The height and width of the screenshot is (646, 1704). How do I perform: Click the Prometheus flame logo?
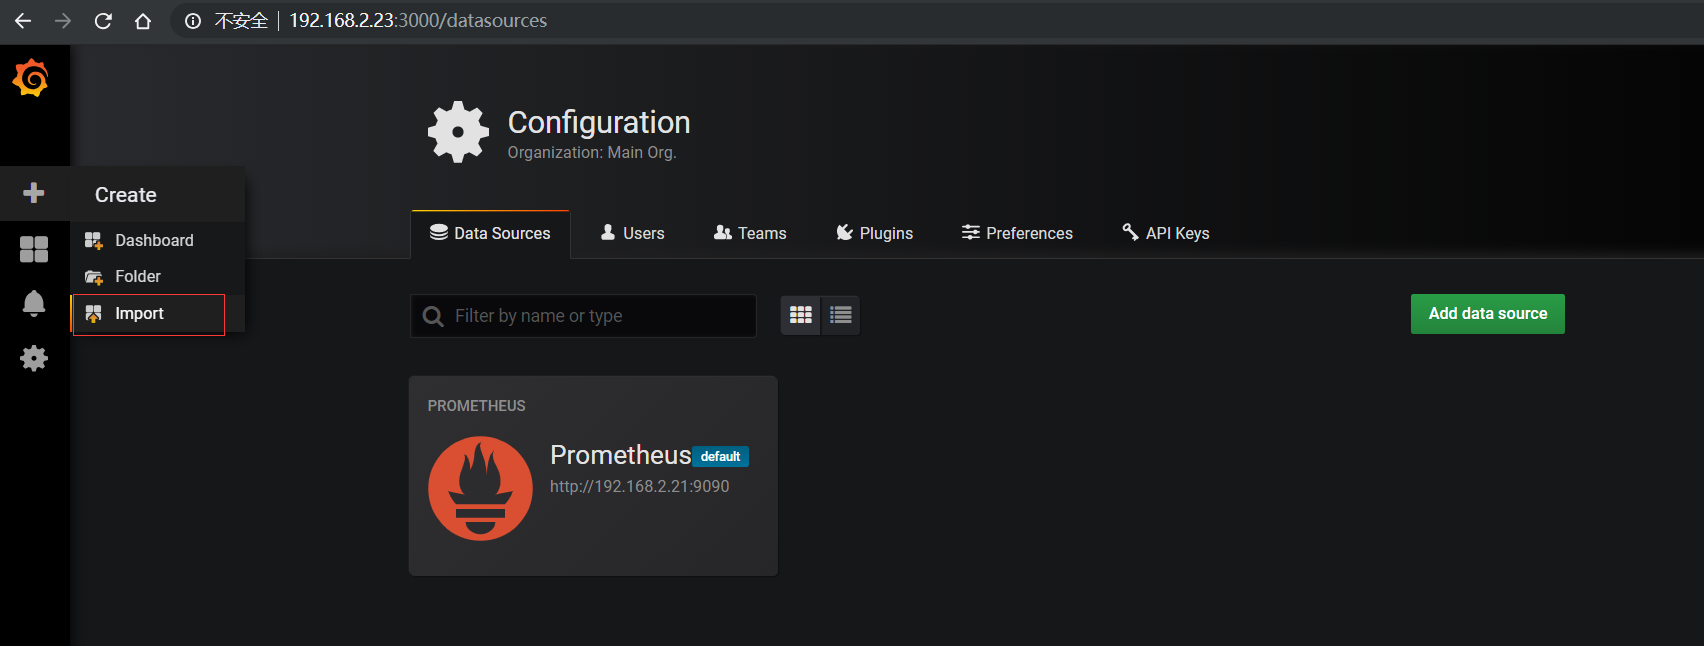(480, 488)
